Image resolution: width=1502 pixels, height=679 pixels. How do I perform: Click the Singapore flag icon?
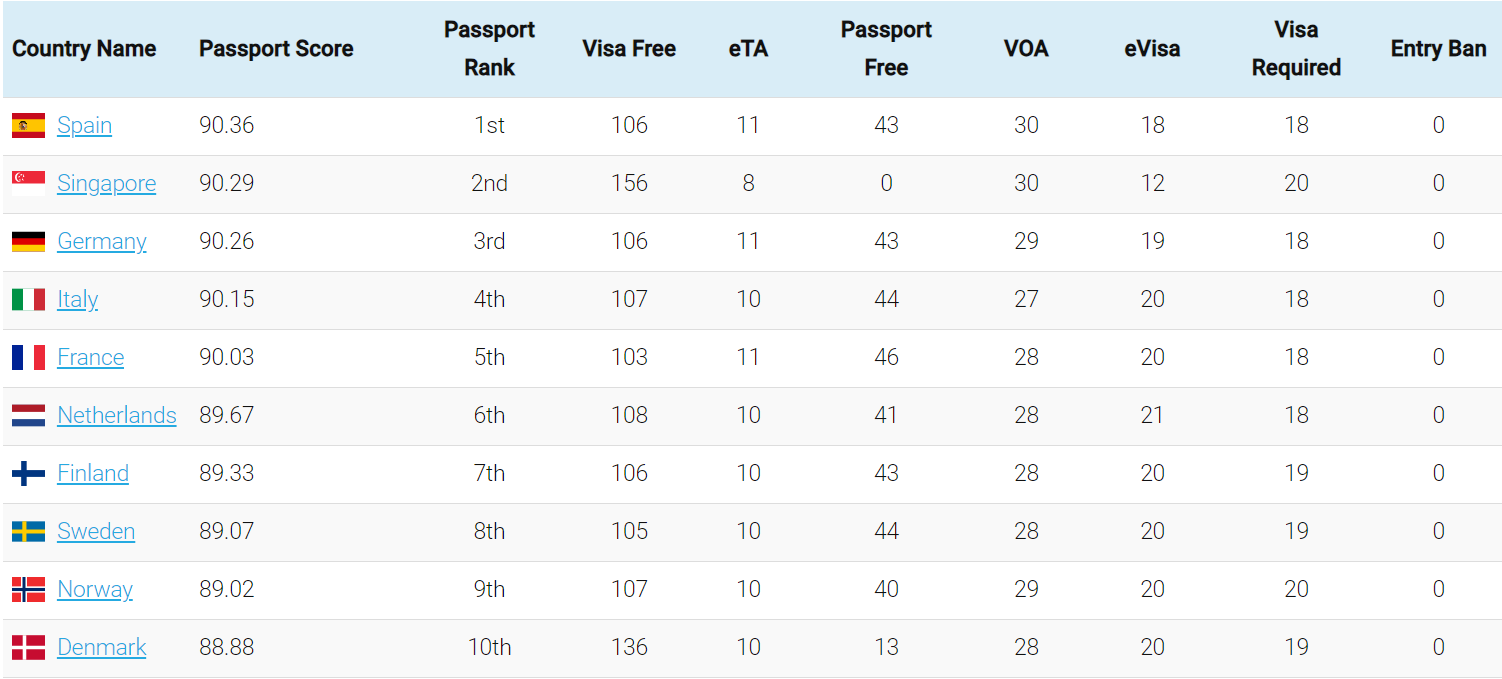pos(28,183)
